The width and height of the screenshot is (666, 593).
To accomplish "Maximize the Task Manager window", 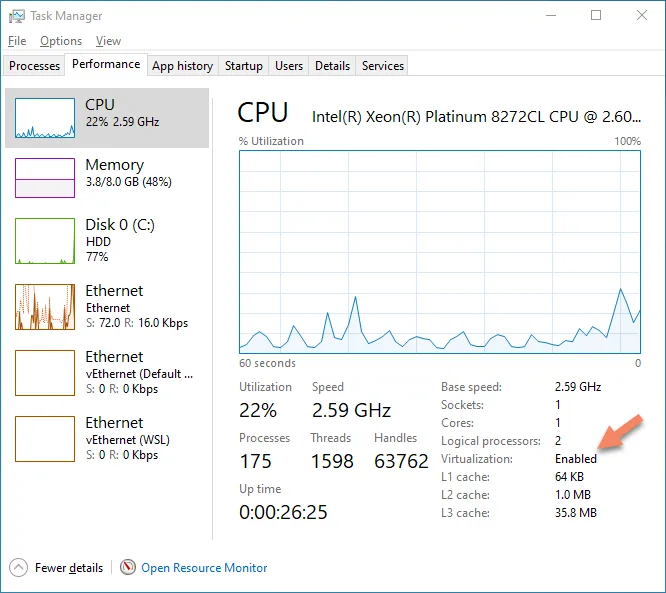I will click(596, 16).
